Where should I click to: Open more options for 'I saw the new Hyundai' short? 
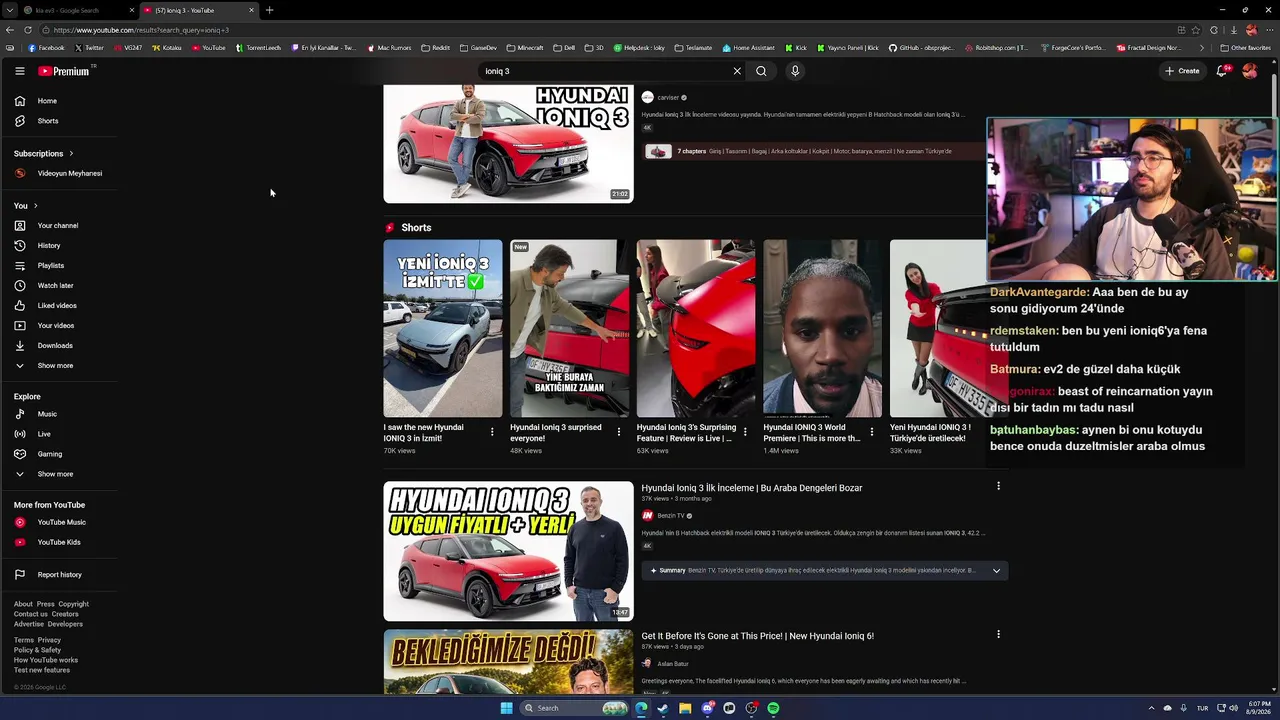(492, 432)
